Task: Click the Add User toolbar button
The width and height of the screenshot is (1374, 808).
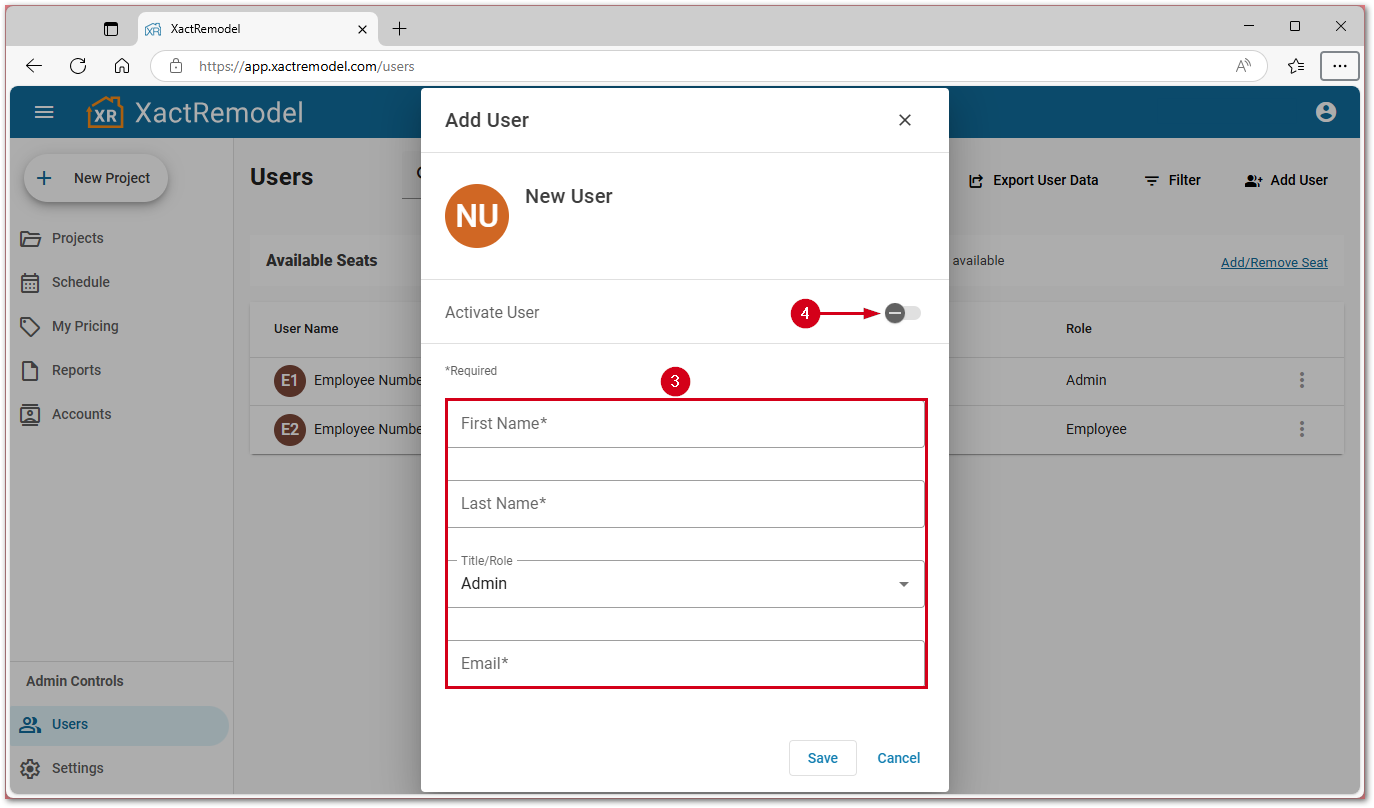Action: [1286, 180]
